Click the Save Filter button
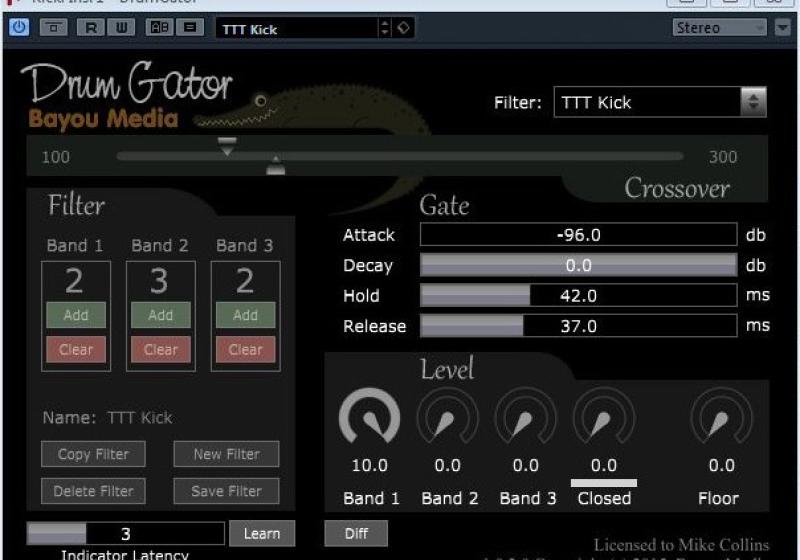 [227, 491]
